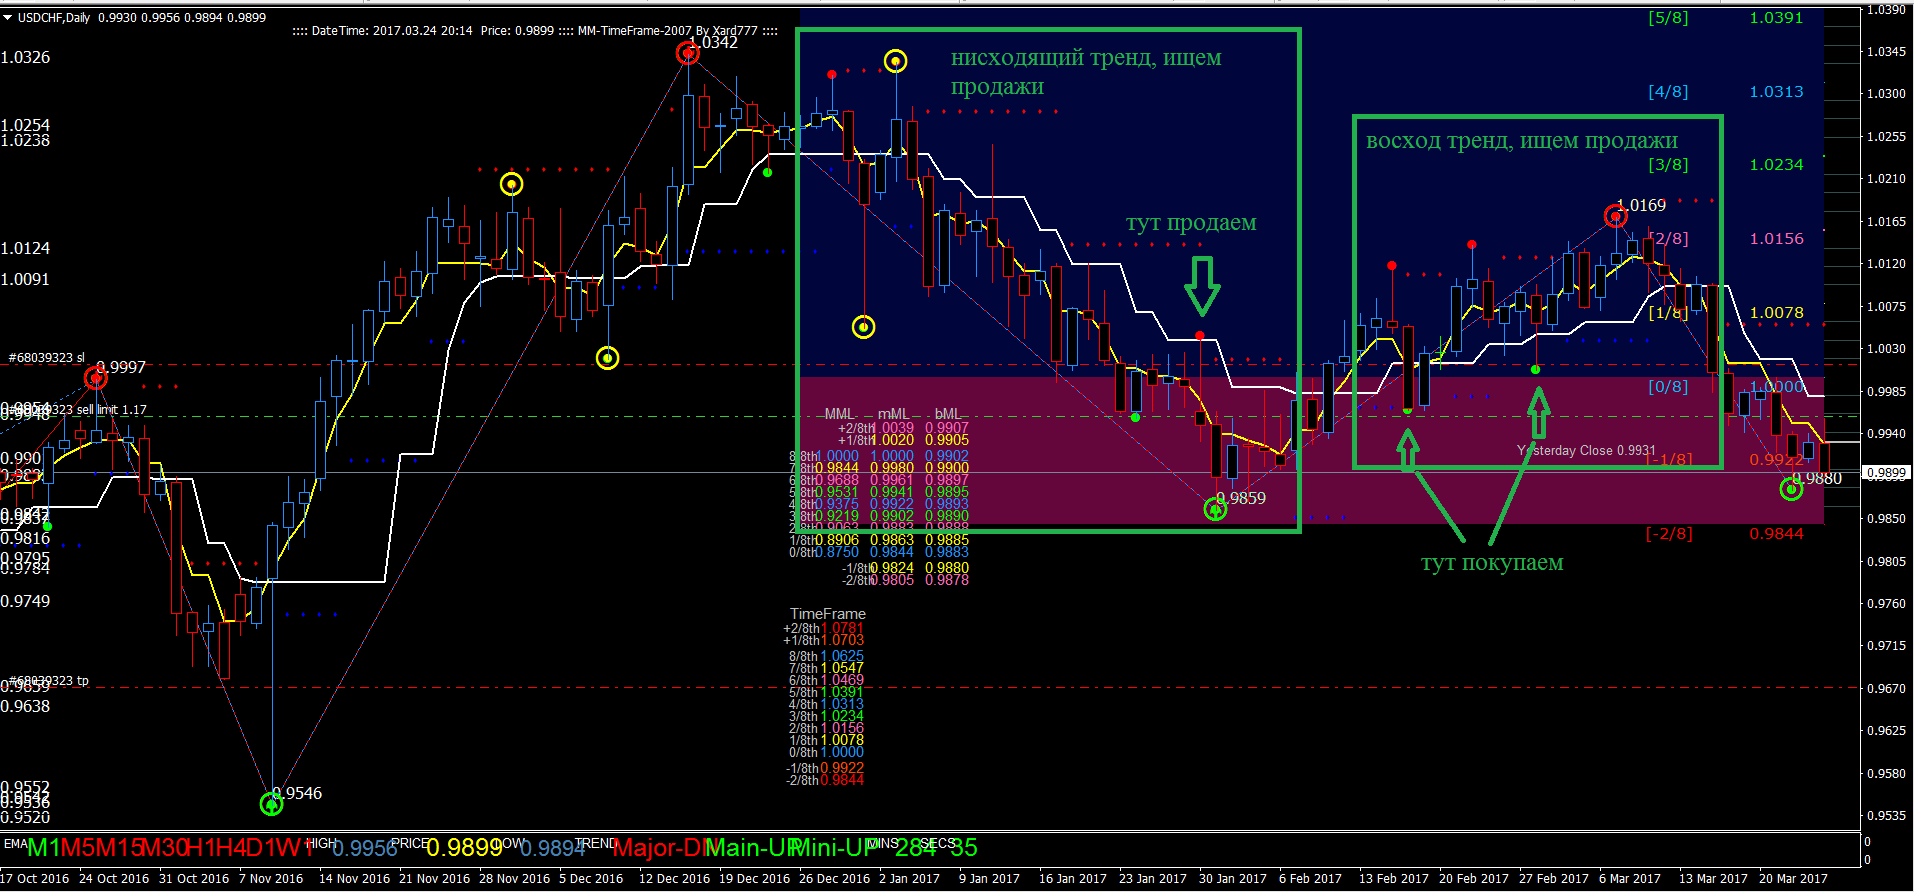
Task: Click the 0.9535 price on right scale
Action: (1886, 816)
